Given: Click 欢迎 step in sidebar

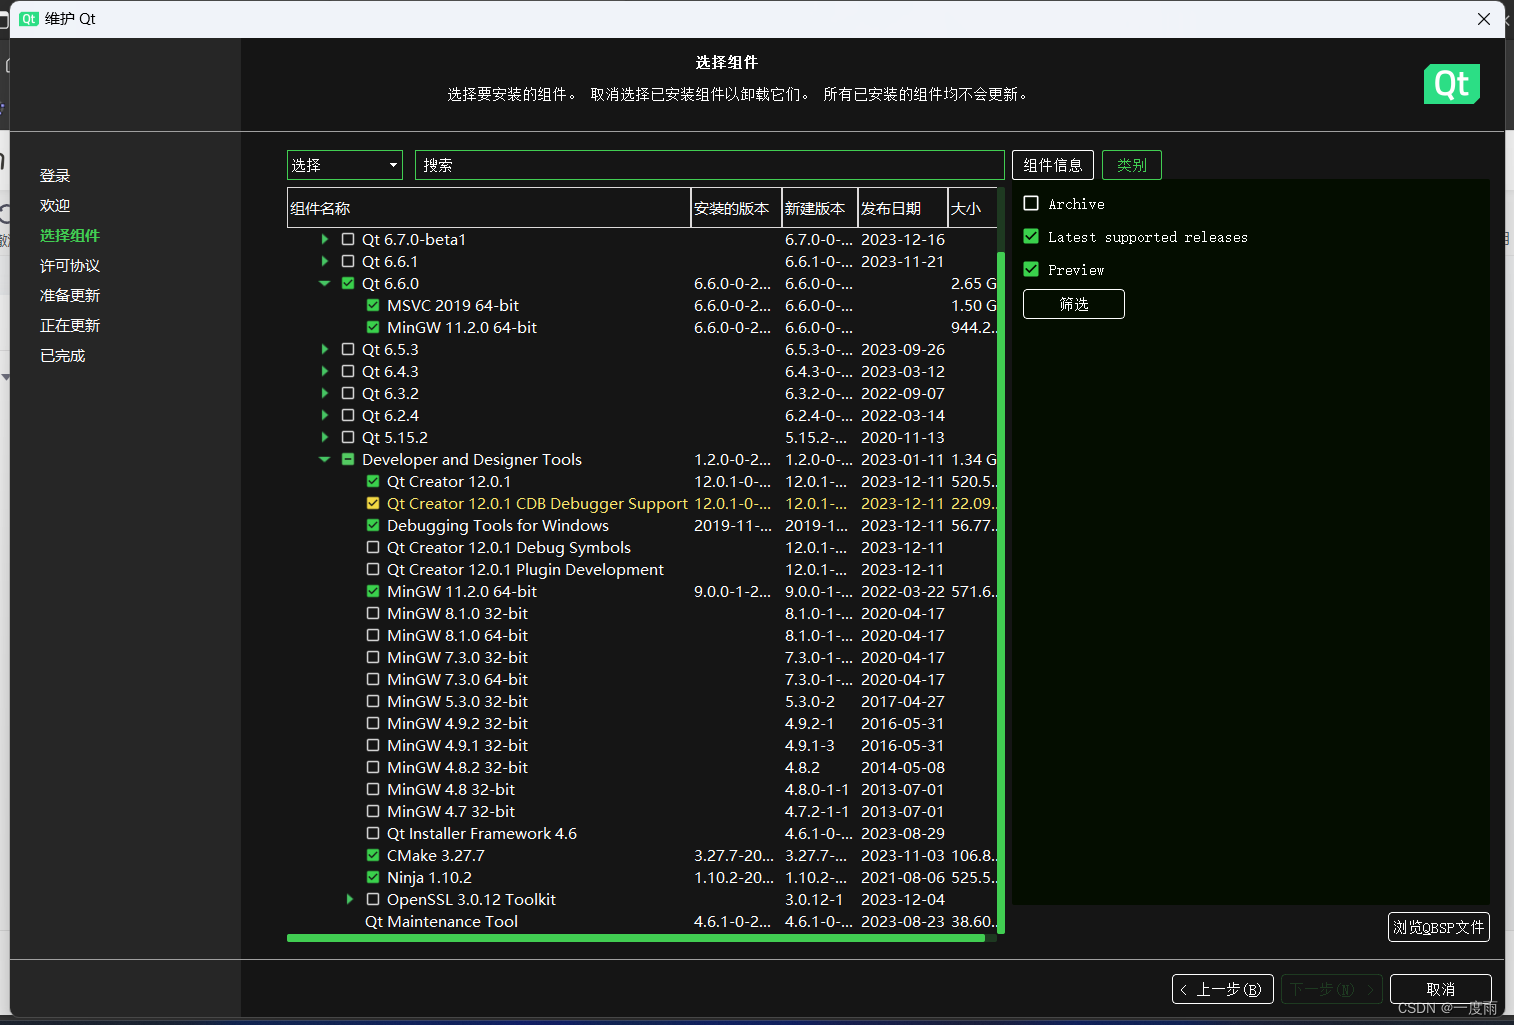Looking at the screenshot, I should pyautogui.click(x=55, y=205).
